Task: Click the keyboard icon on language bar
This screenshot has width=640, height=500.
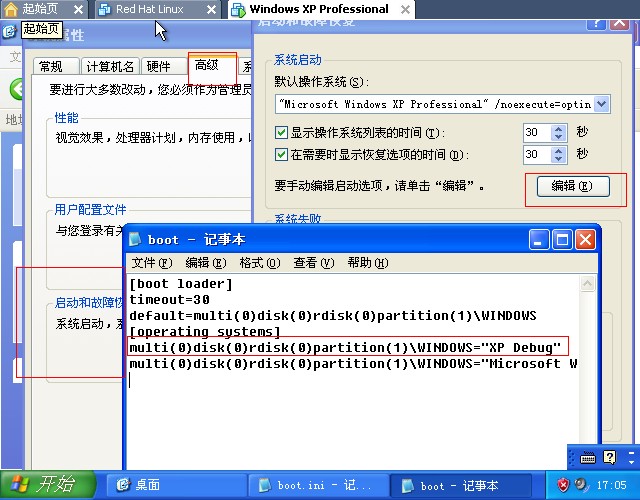Action: pos(587,458)
